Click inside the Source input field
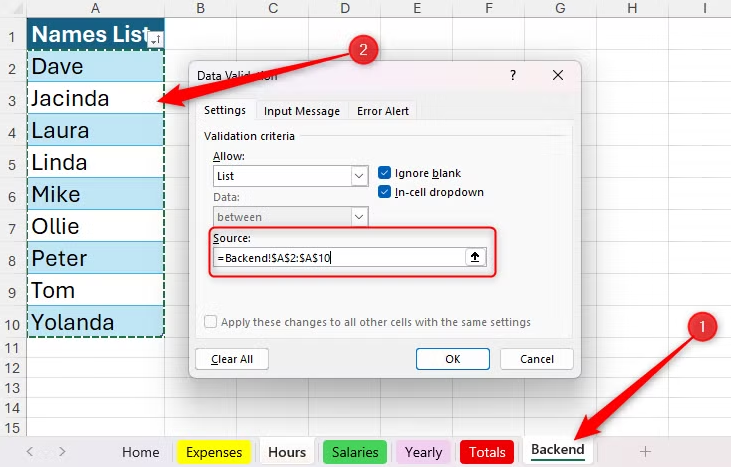Screen dimensions: 731x467 pyautogui.click(x=339, y=257)
